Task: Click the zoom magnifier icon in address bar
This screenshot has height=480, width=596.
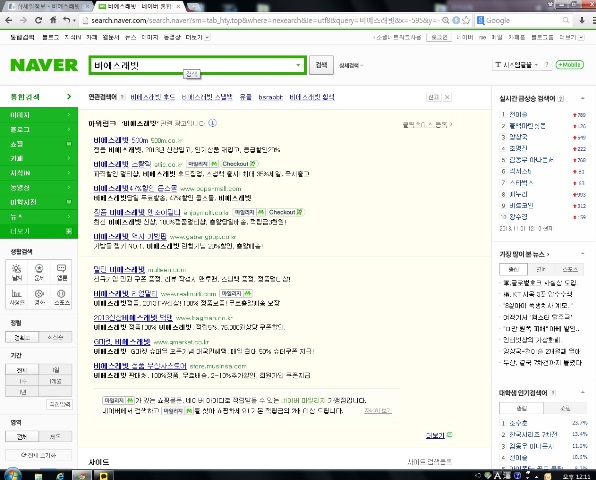Action: coord(445,21)
